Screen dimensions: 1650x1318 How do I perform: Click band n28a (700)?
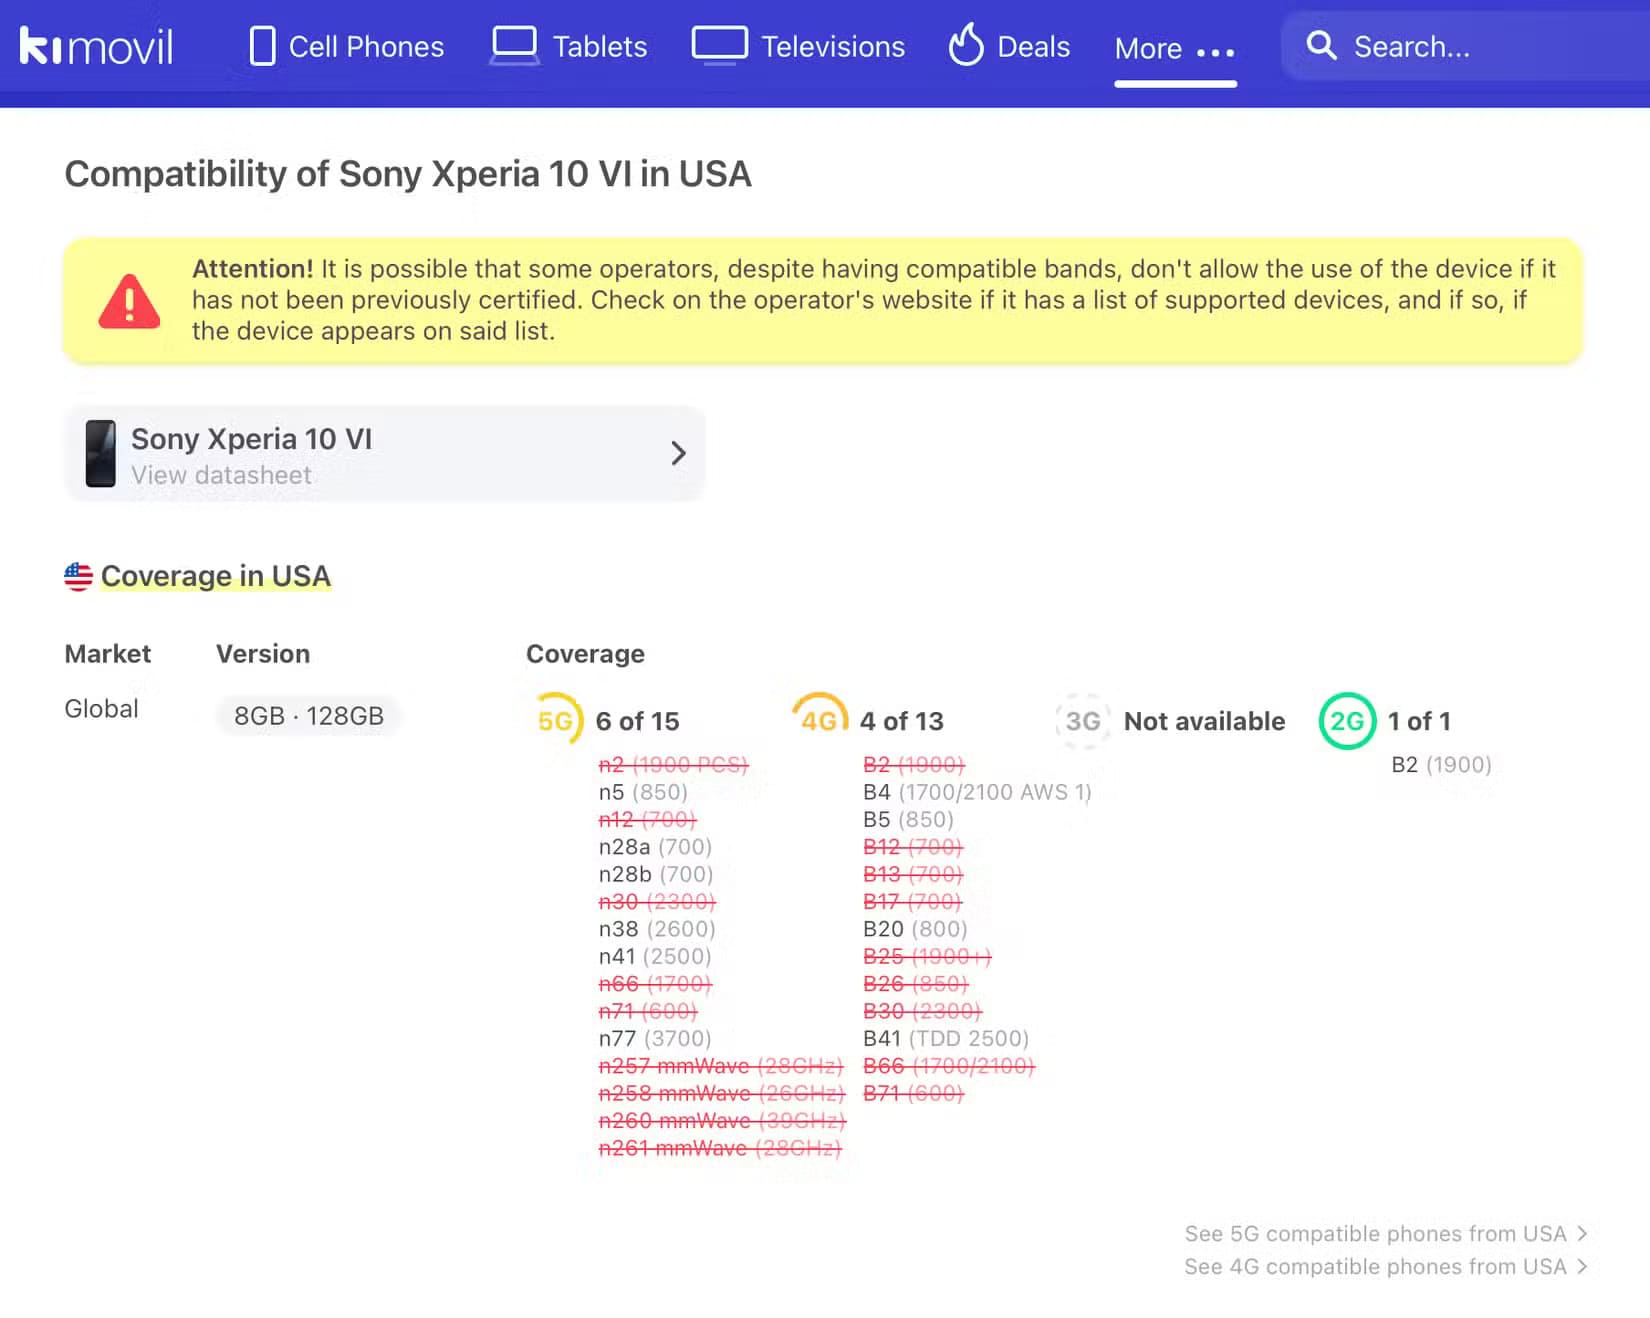coord(655,847)
